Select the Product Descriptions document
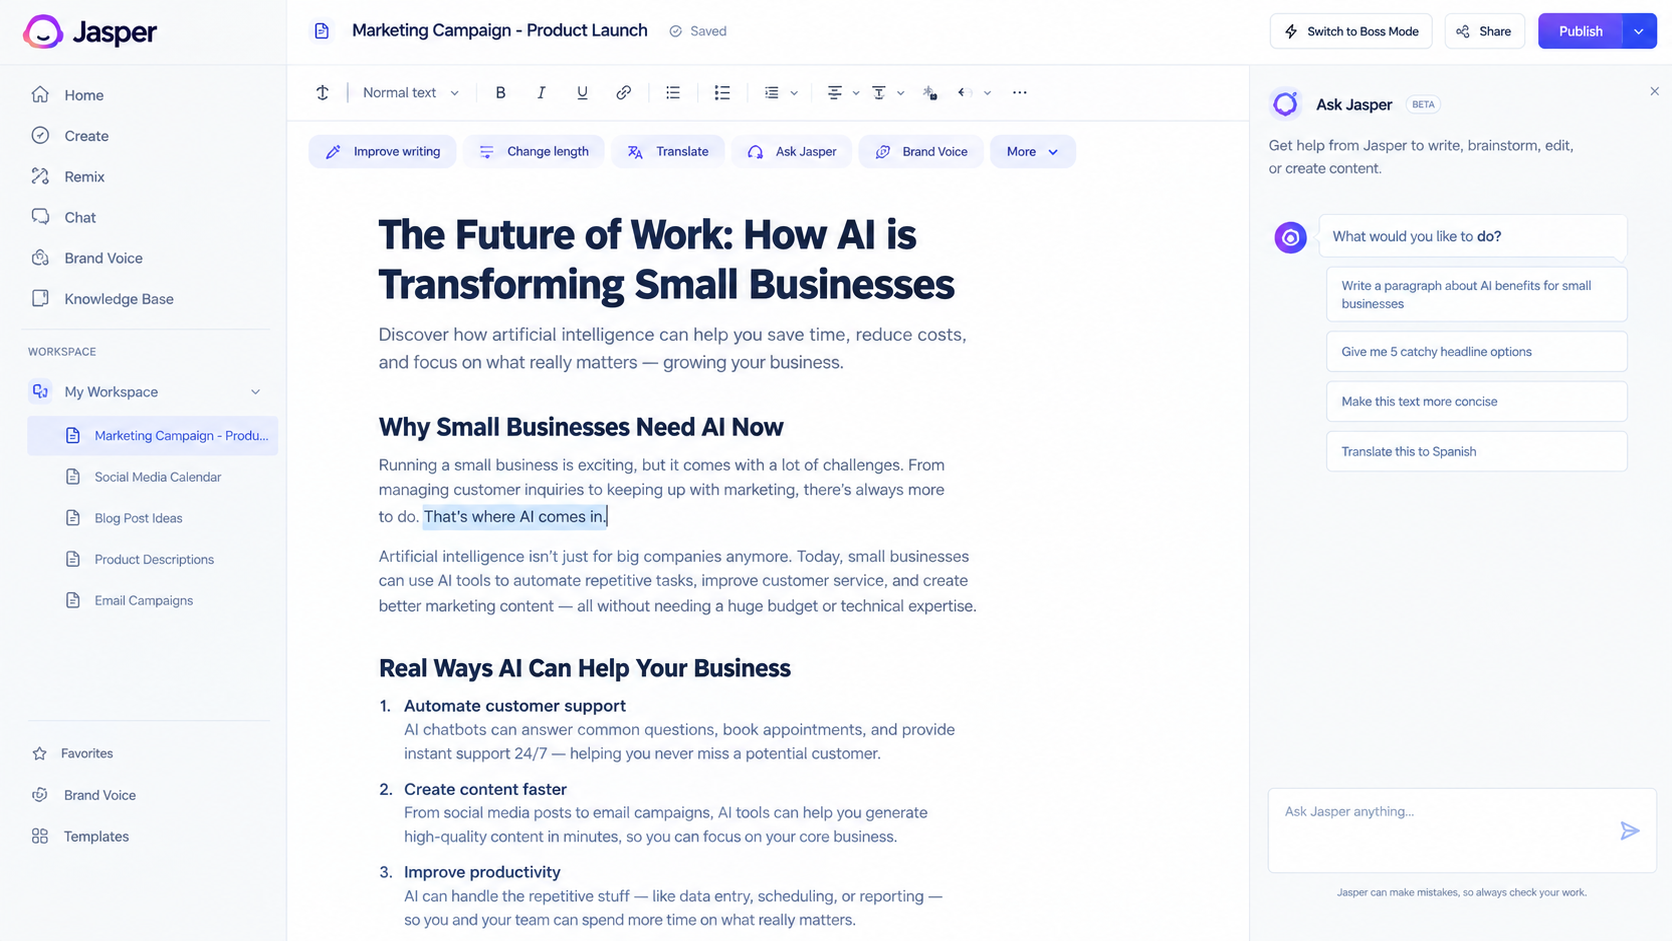 (153, 559)
